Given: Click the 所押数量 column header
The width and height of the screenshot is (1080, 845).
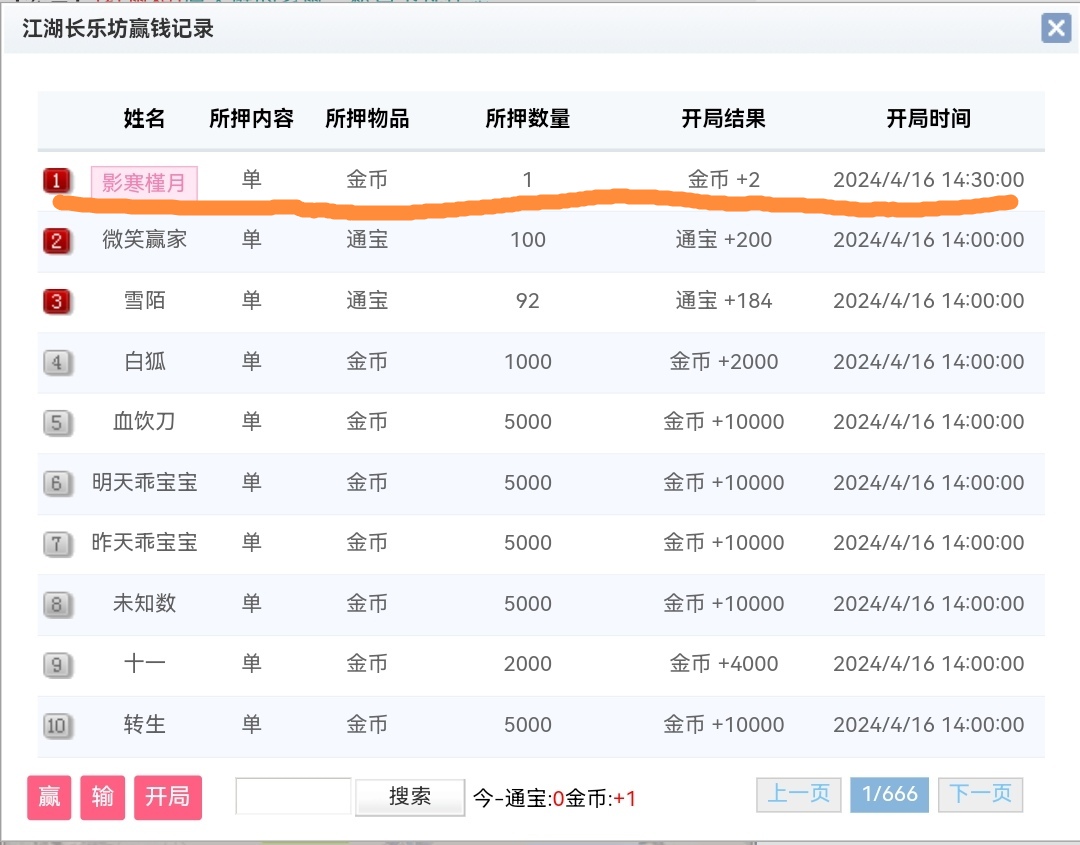Looking at the screenshot, I should 528,118.
